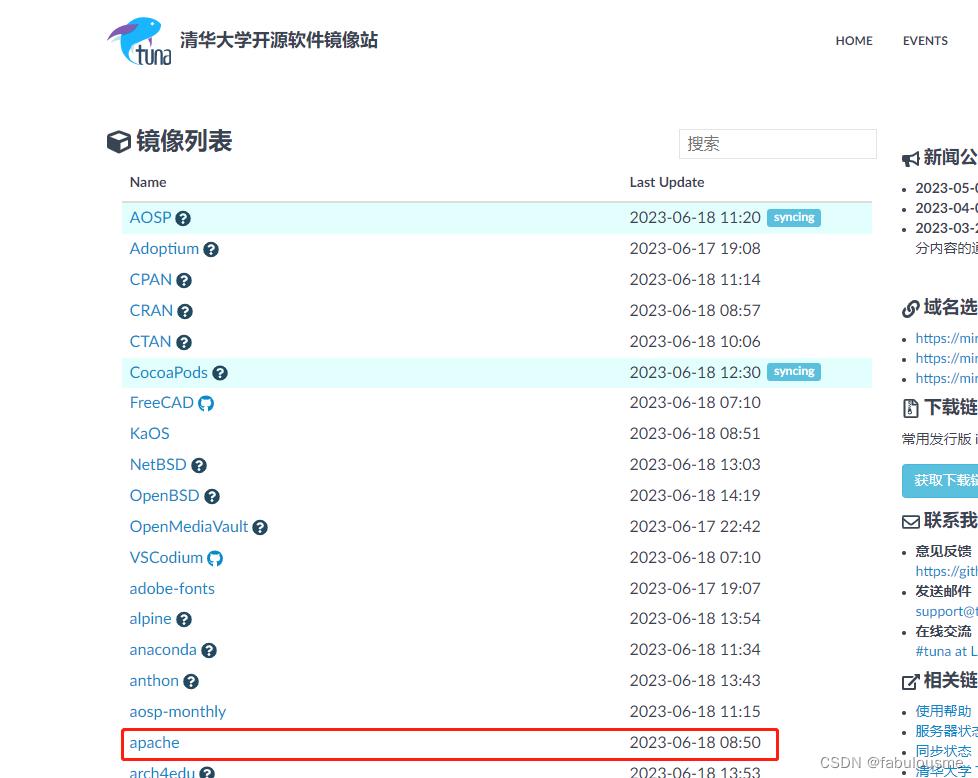This screenshot has height=778, width=978.
Task: Open EVENTS navigation item
Action: tap(925, 41)
